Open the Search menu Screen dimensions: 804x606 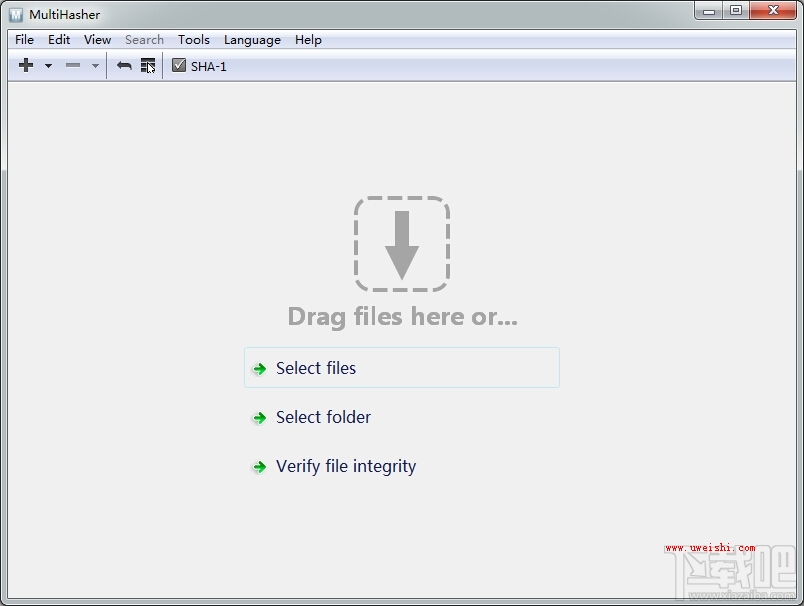click(x=145, y=39)
